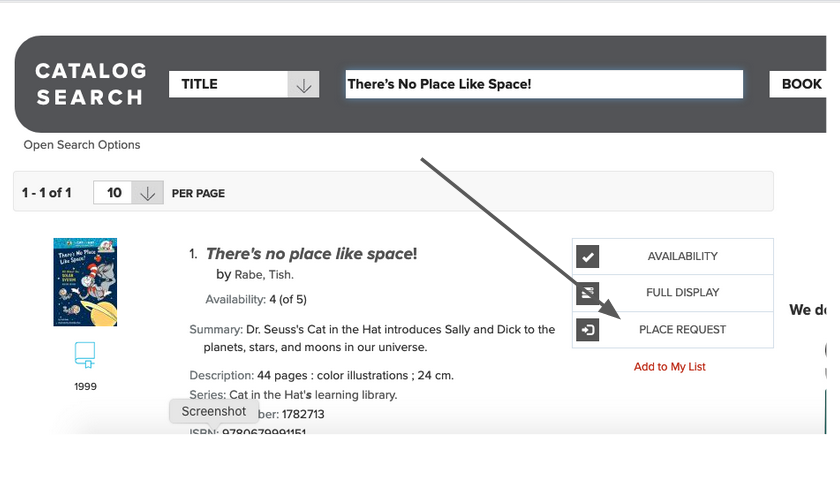This screenshot has width=840, height=477.
Task: Click the FULL DISPLAY button
Action: [x=673, y=293]
